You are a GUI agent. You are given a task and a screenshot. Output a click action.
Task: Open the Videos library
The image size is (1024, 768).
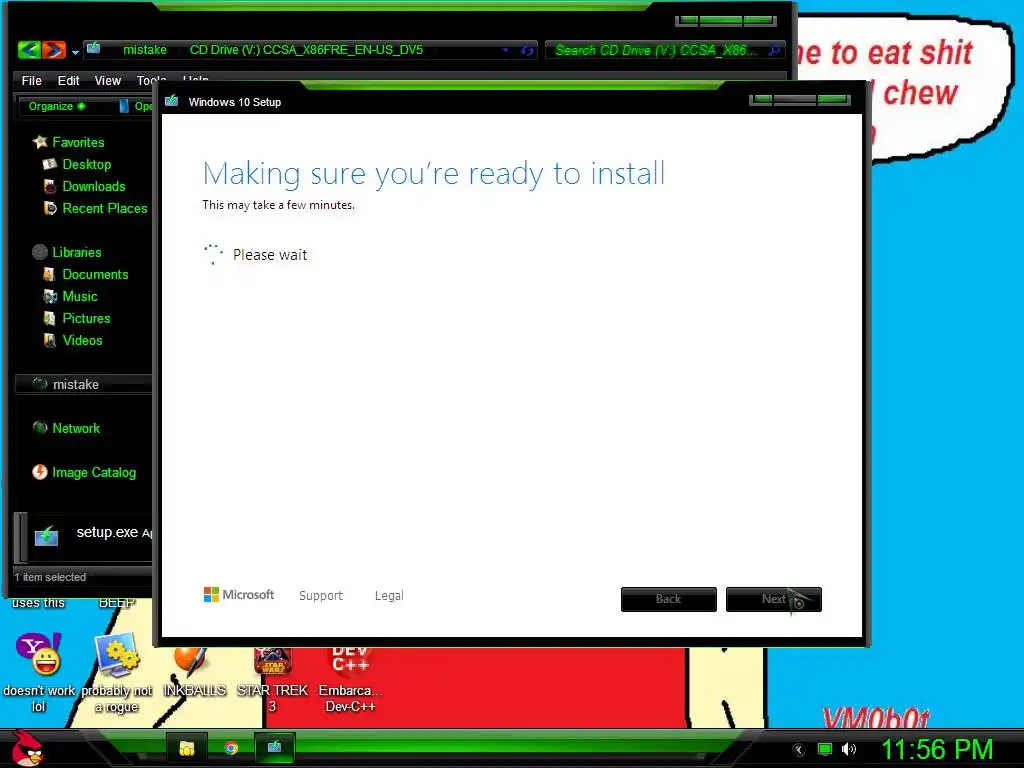tap(82, 341)
